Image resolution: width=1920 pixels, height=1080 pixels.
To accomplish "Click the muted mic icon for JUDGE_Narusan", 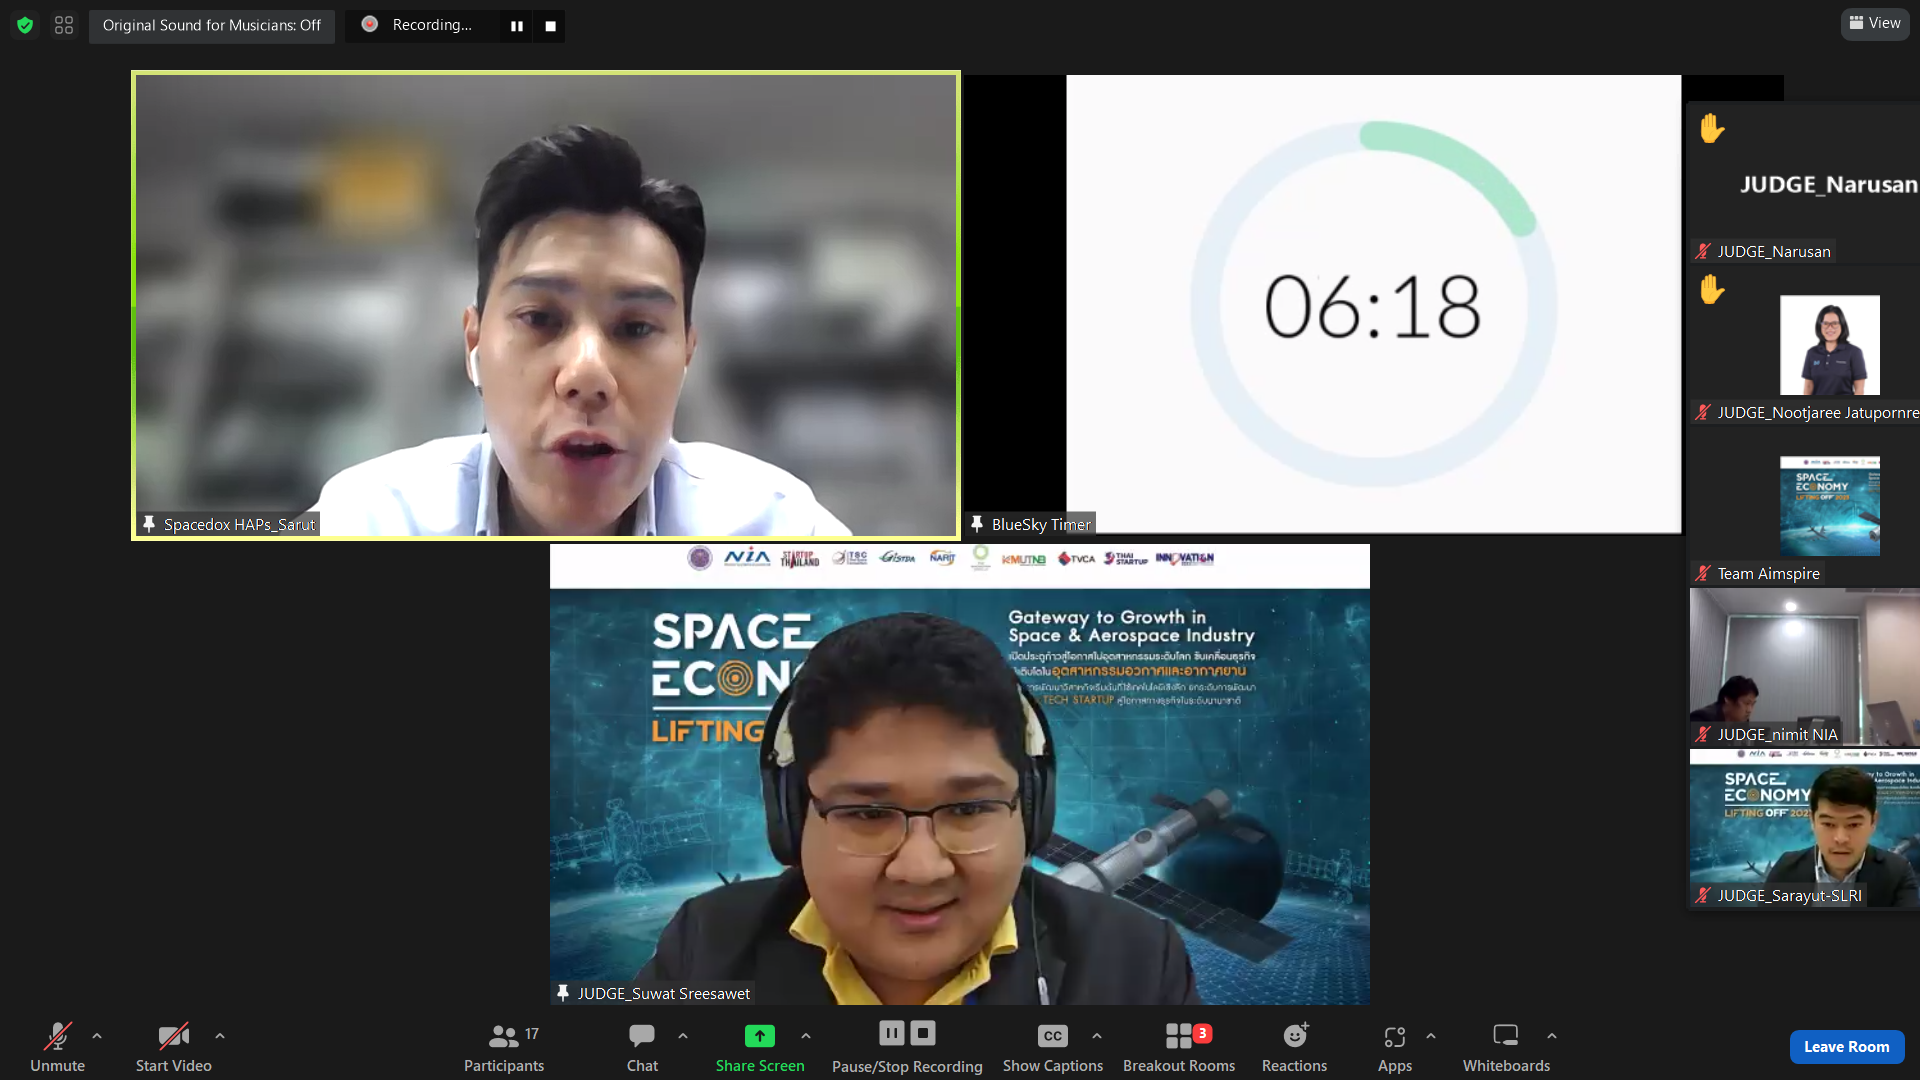I will pos(1703,251).
